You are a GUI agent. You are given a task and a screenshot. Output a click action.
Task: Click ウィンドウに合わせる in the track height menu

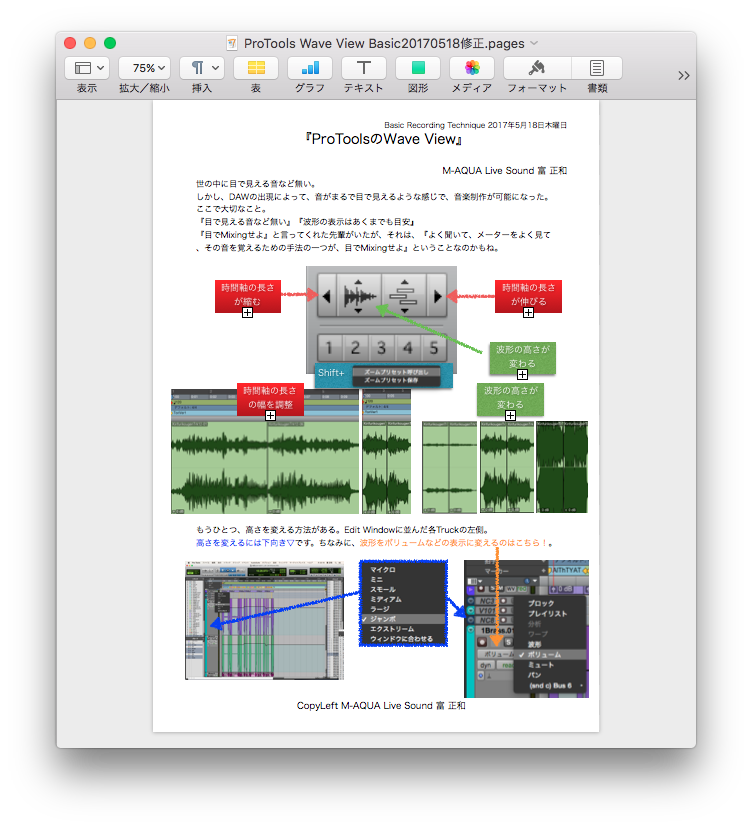(401, 639)
